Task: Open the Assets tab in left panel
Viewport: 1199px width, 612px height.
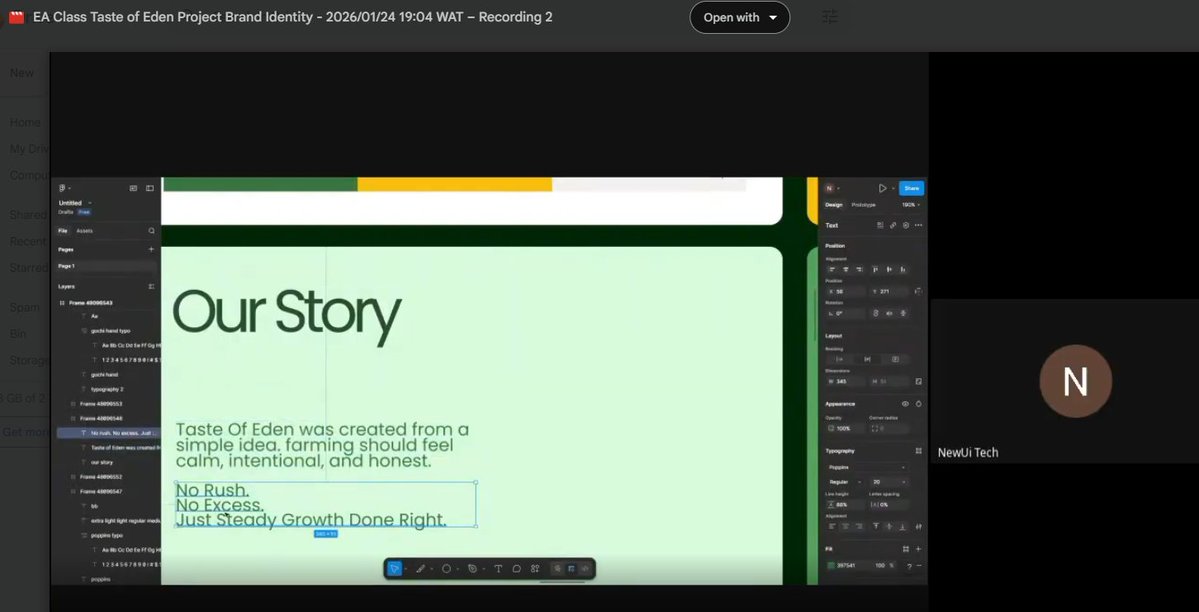Action: click(x=84, y=230)
